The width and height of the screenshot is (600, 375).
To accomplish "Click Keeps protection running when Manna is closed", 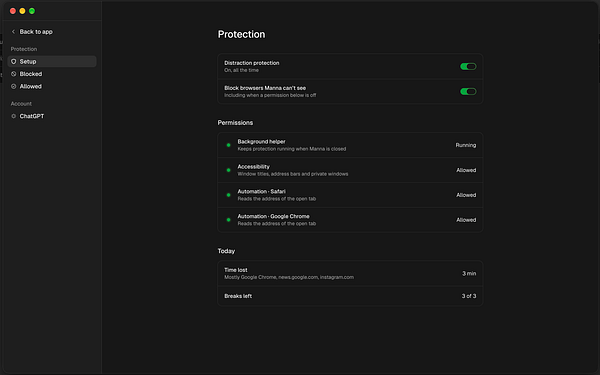I will (292, 149).
